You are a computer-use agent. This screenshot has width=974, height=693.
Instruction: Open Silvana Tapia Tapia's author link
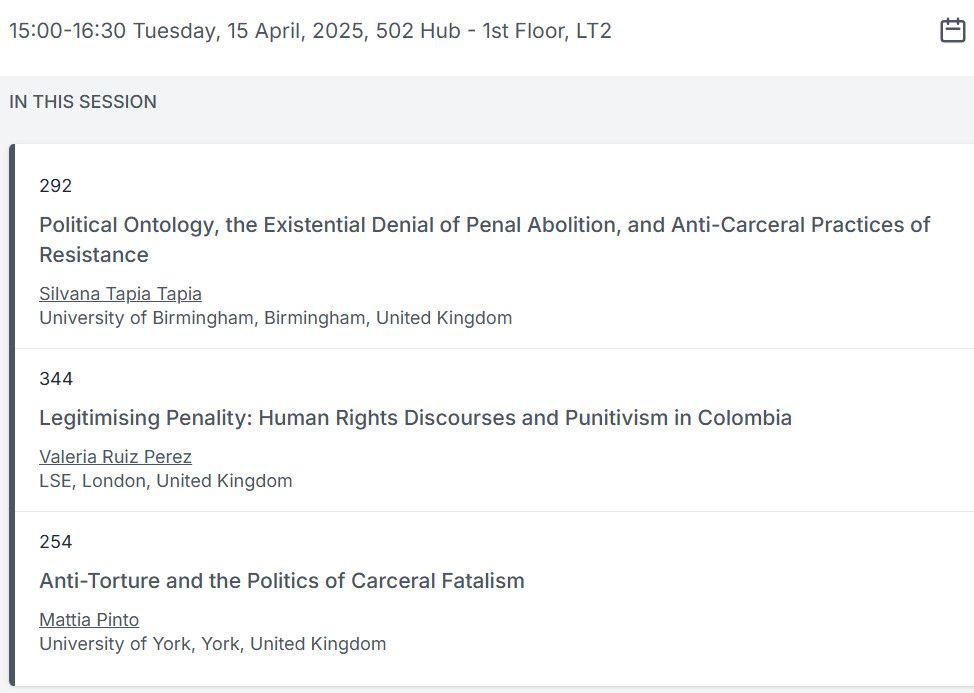point(121,294)
